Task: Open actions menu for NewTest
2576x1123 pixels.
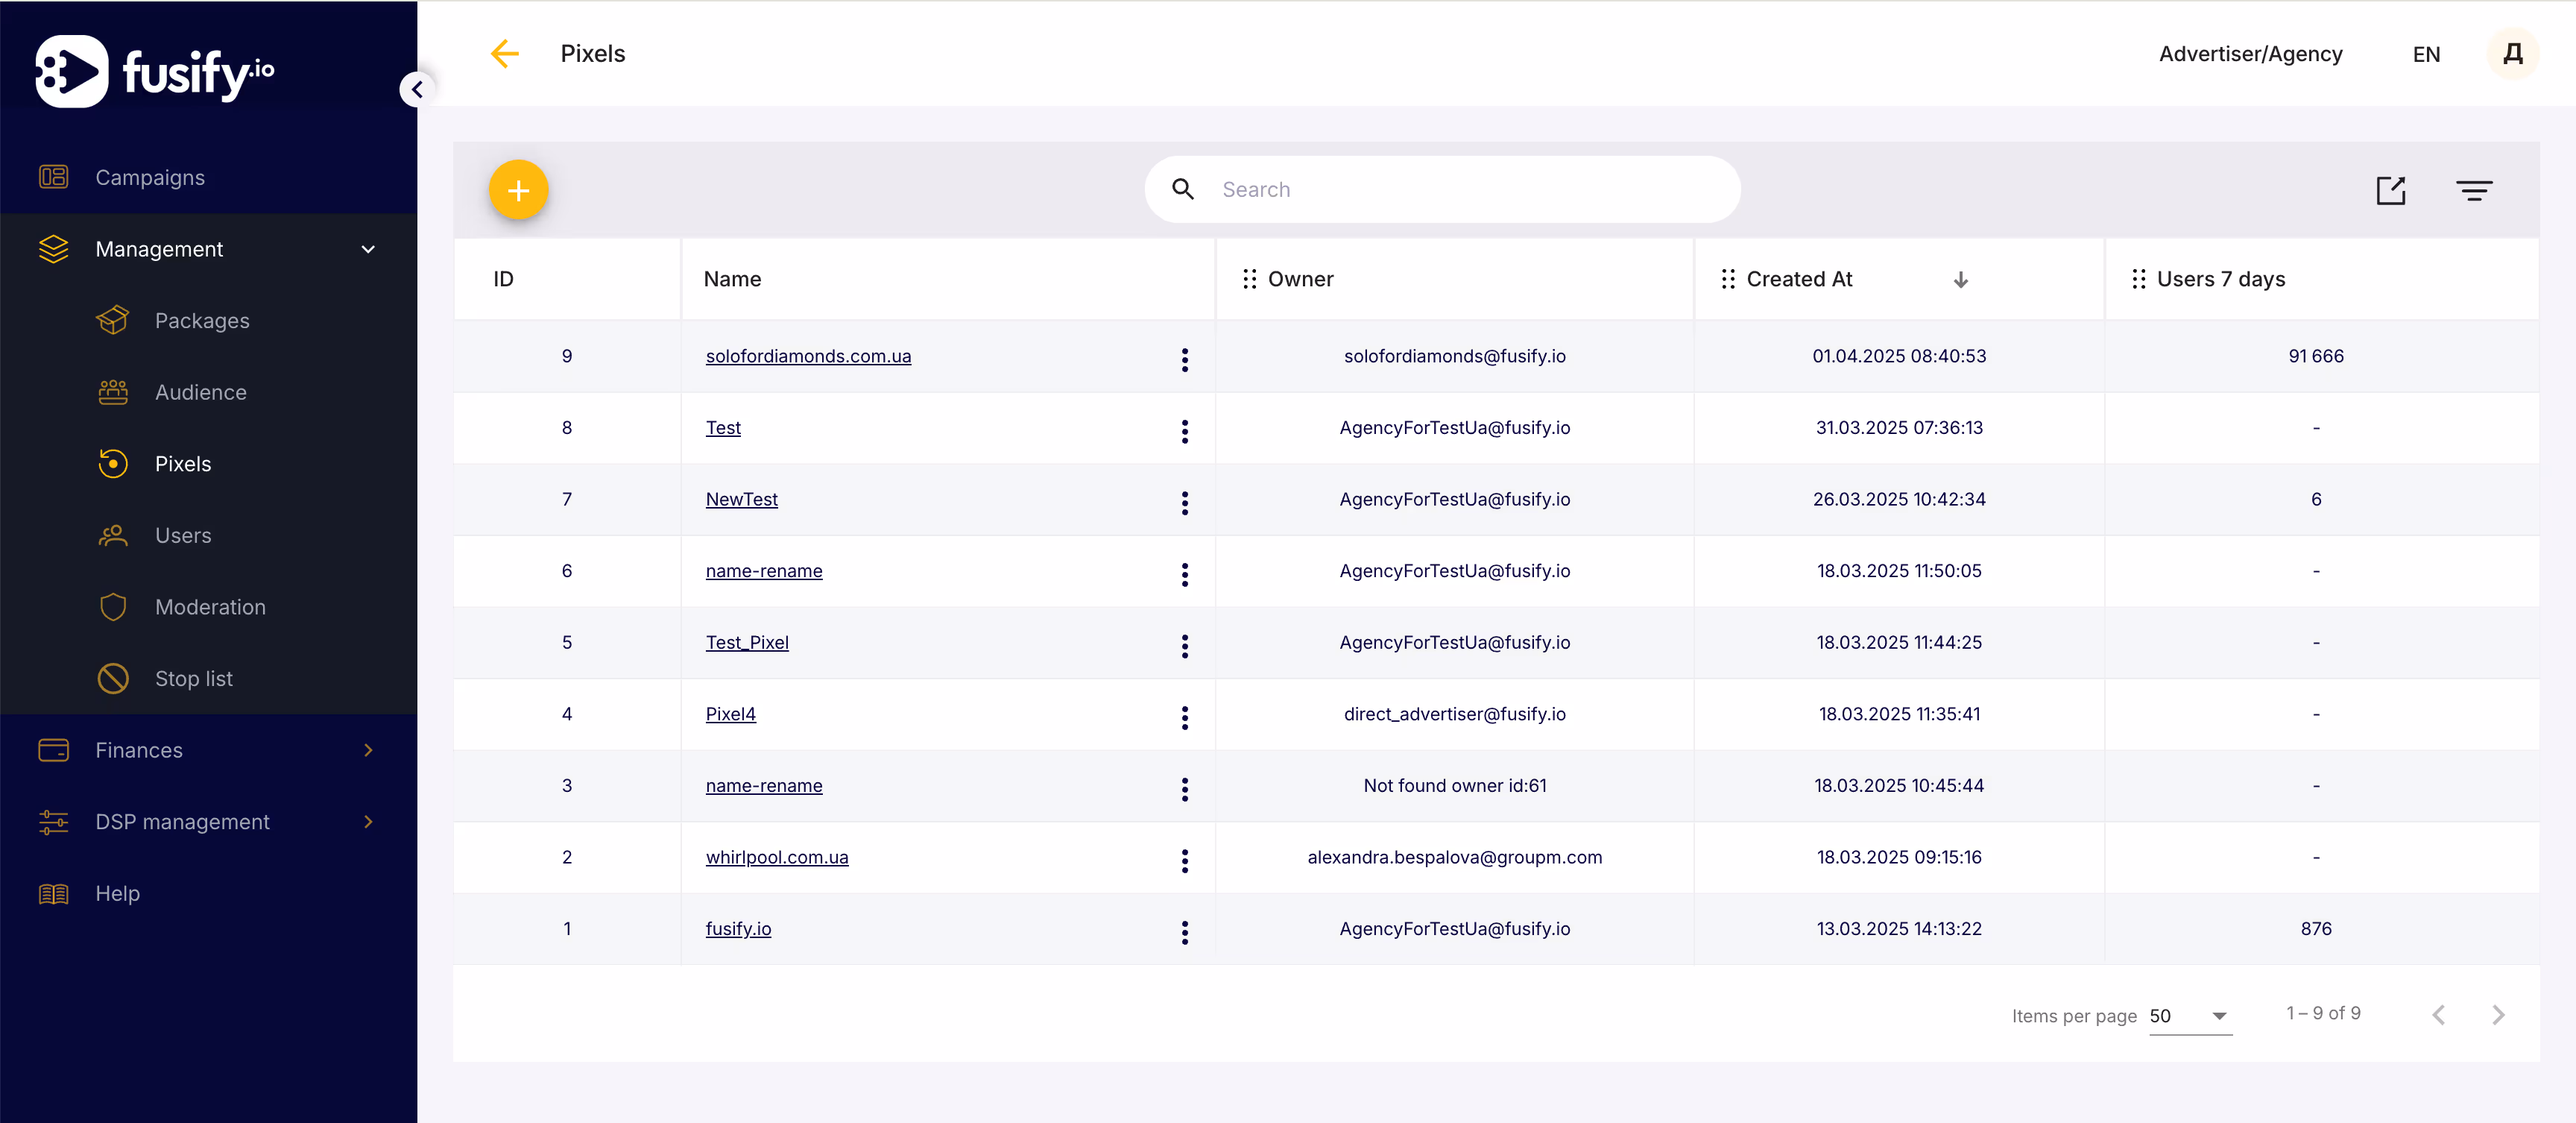Action: [1185, 503]
